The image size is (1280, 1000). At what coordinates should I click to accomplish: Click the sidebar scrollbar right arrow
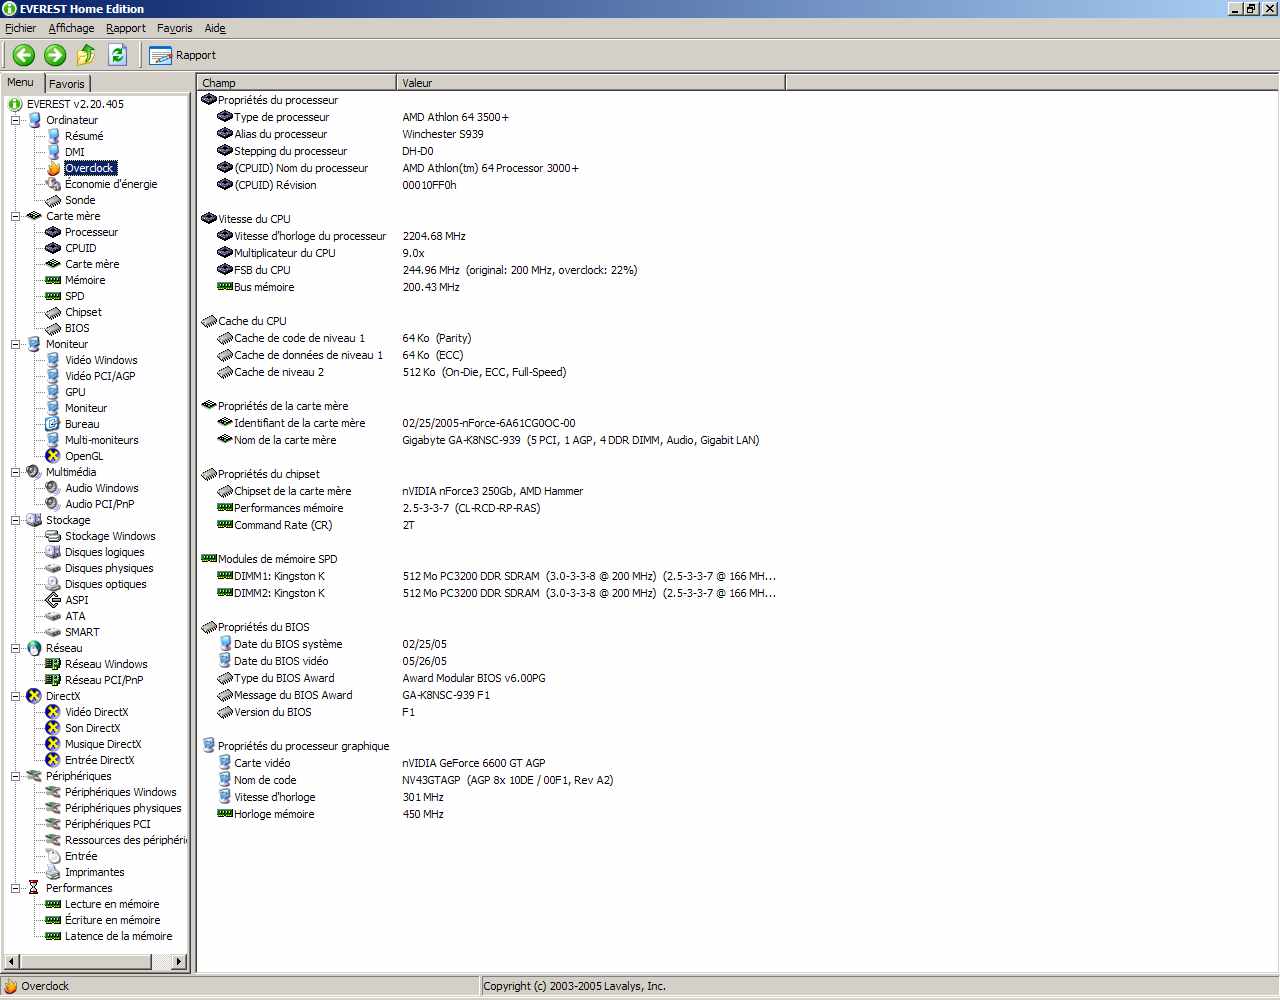[179, 962]
